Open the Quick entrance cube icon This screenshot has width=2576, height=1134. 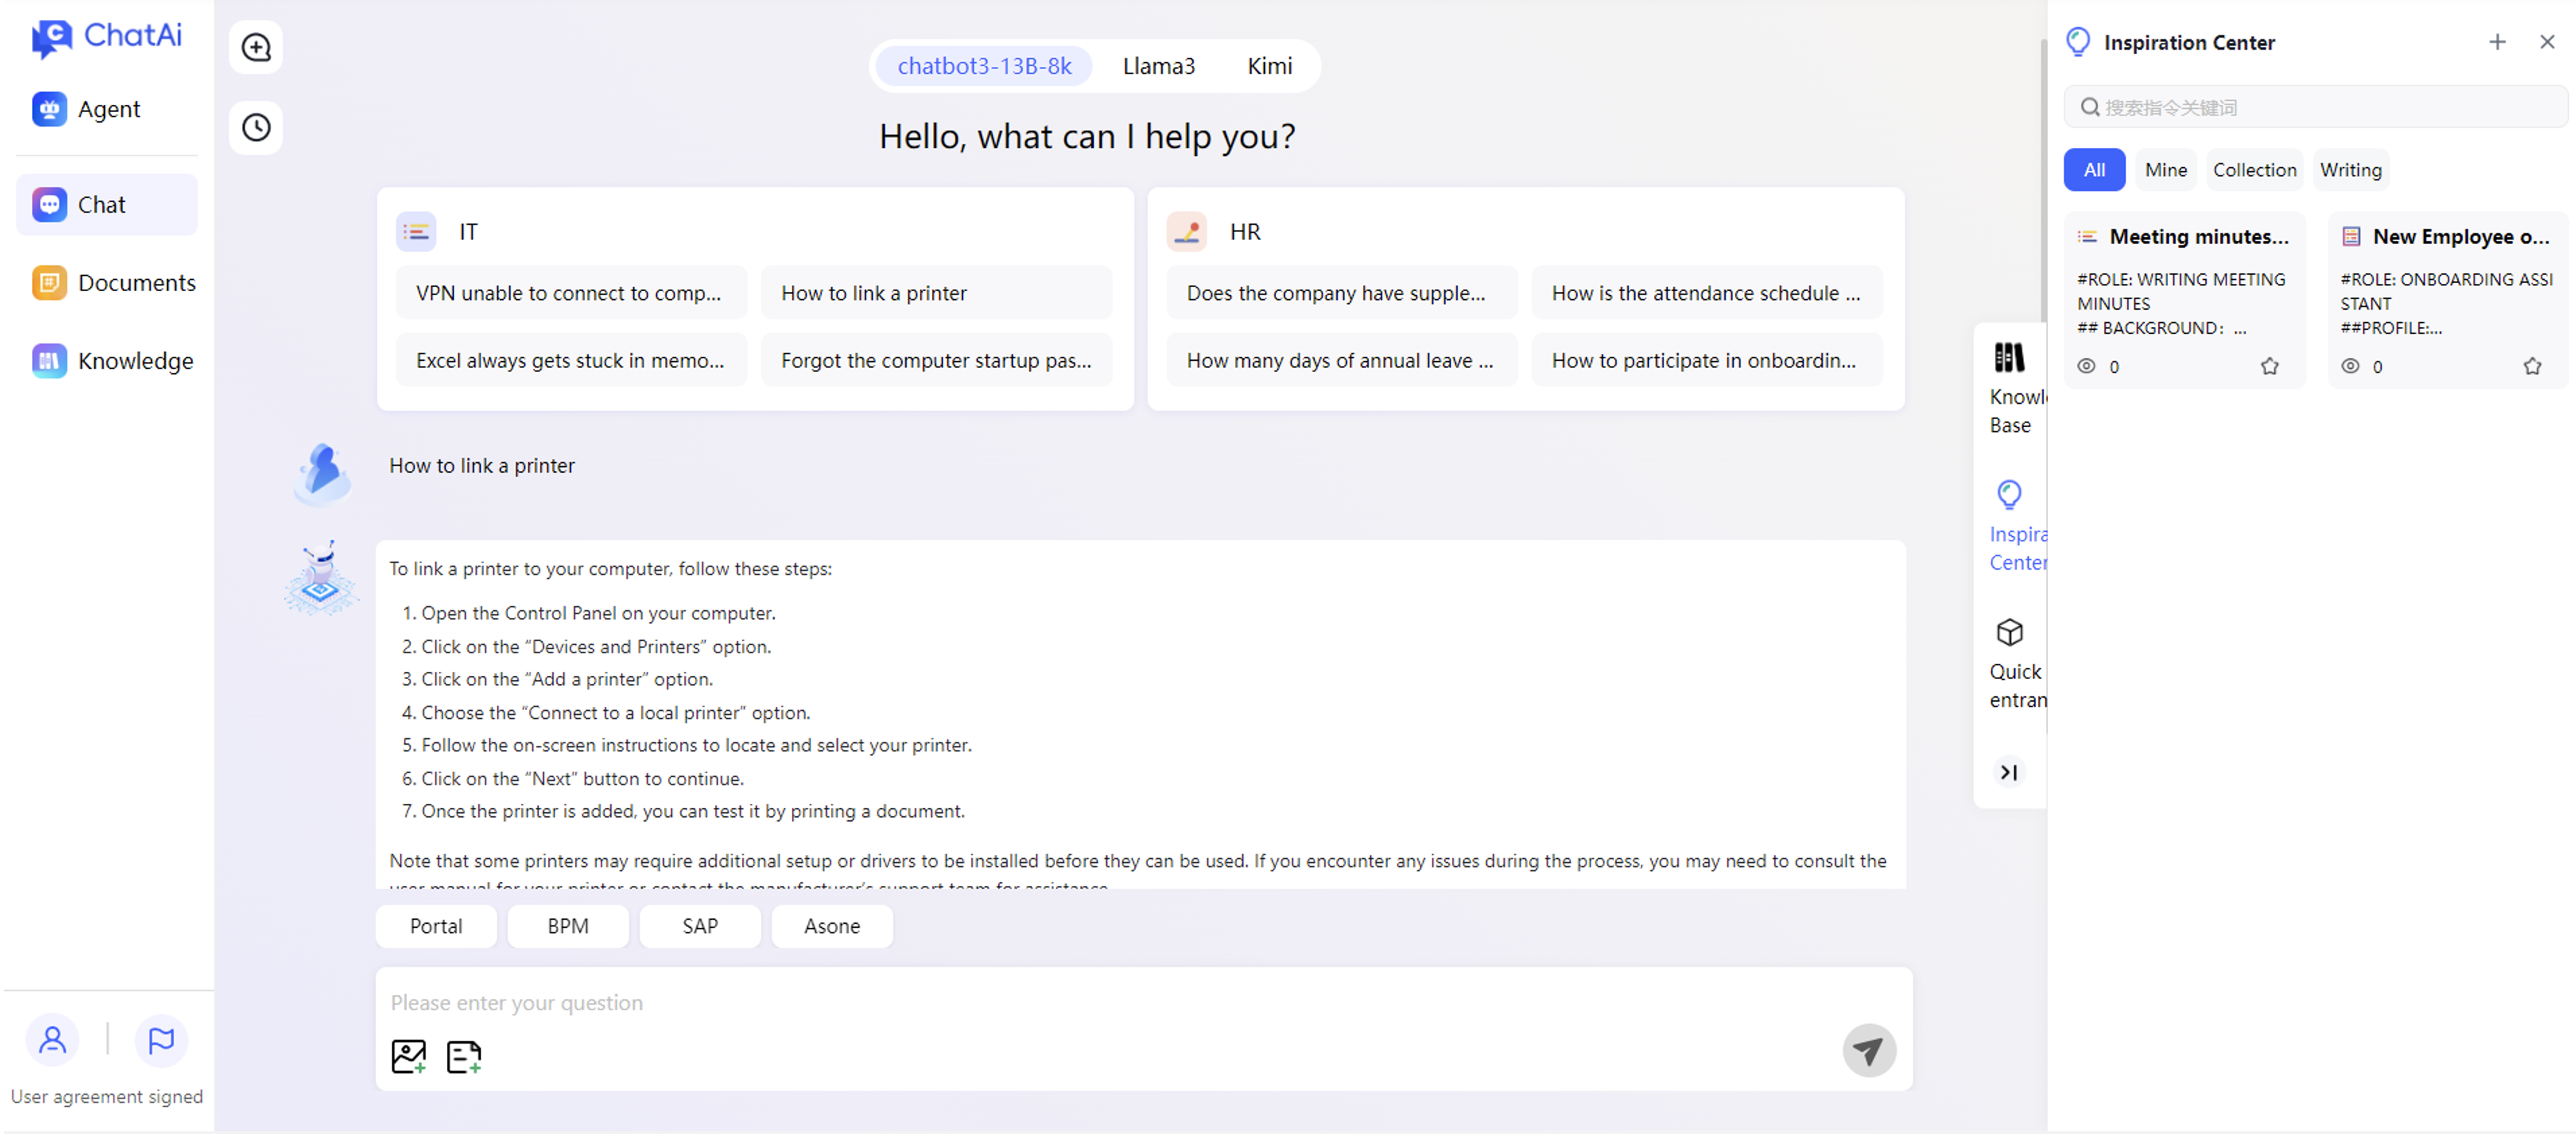(x=2009, y=633)
